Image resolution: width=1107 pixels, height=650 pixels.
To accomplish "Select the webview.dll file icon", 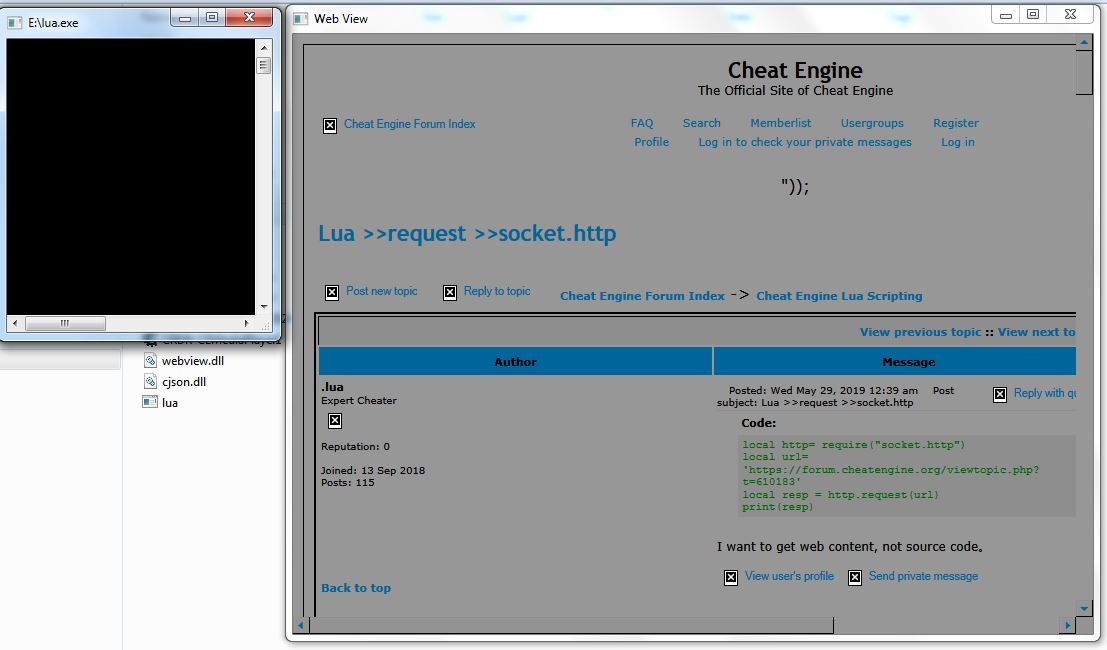I will tap(150, 361).
